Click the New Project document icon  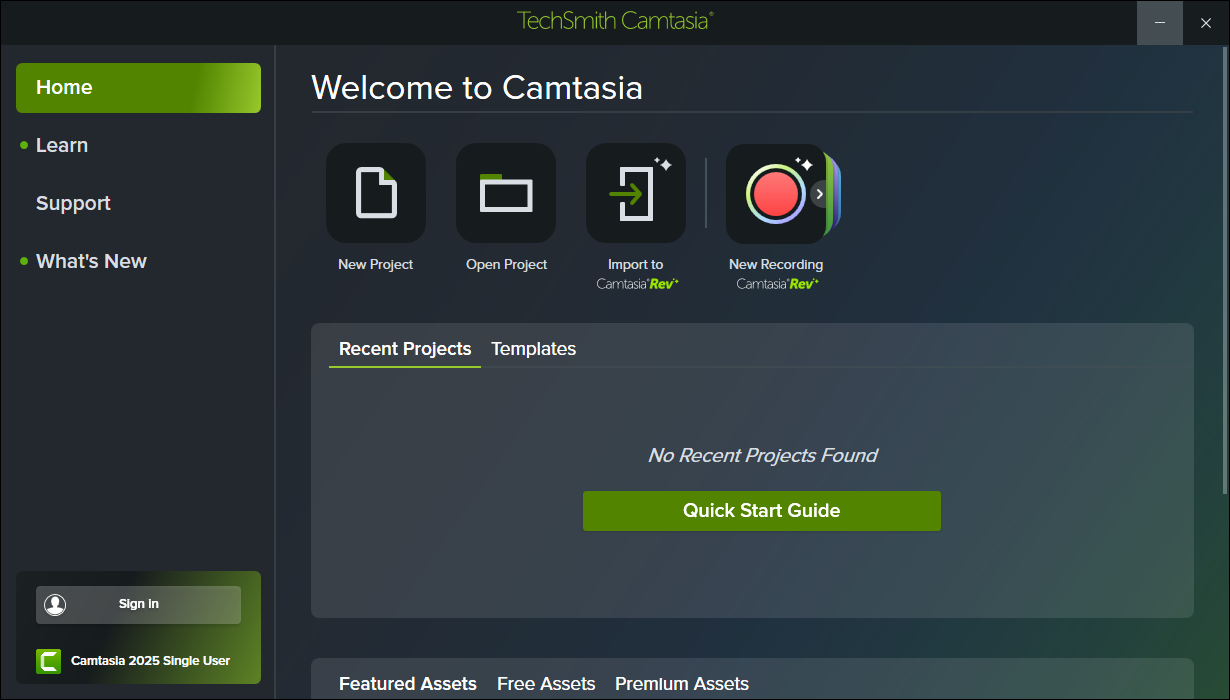click(376, 193)
